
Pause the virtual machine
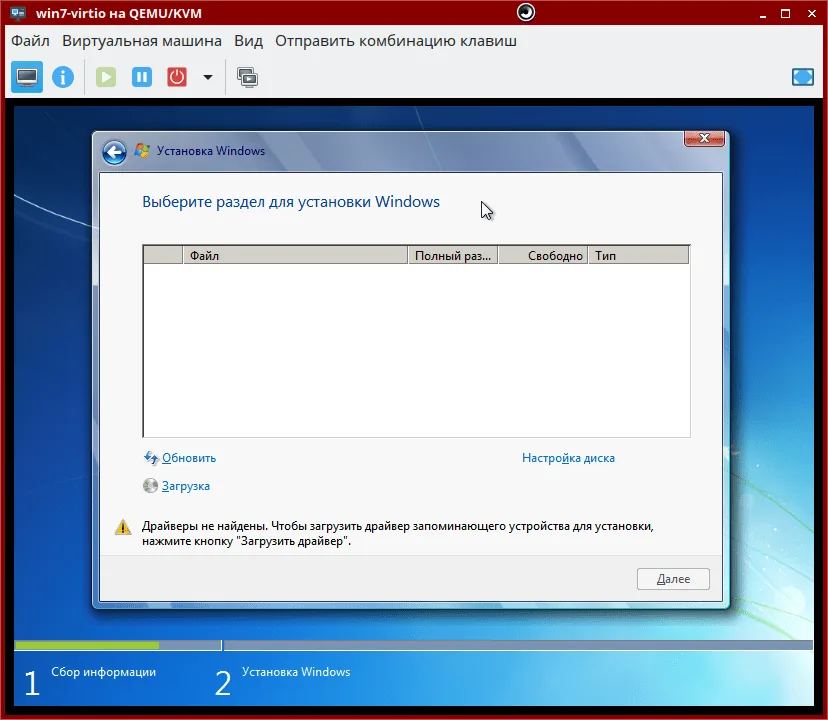tap(141, 76)
